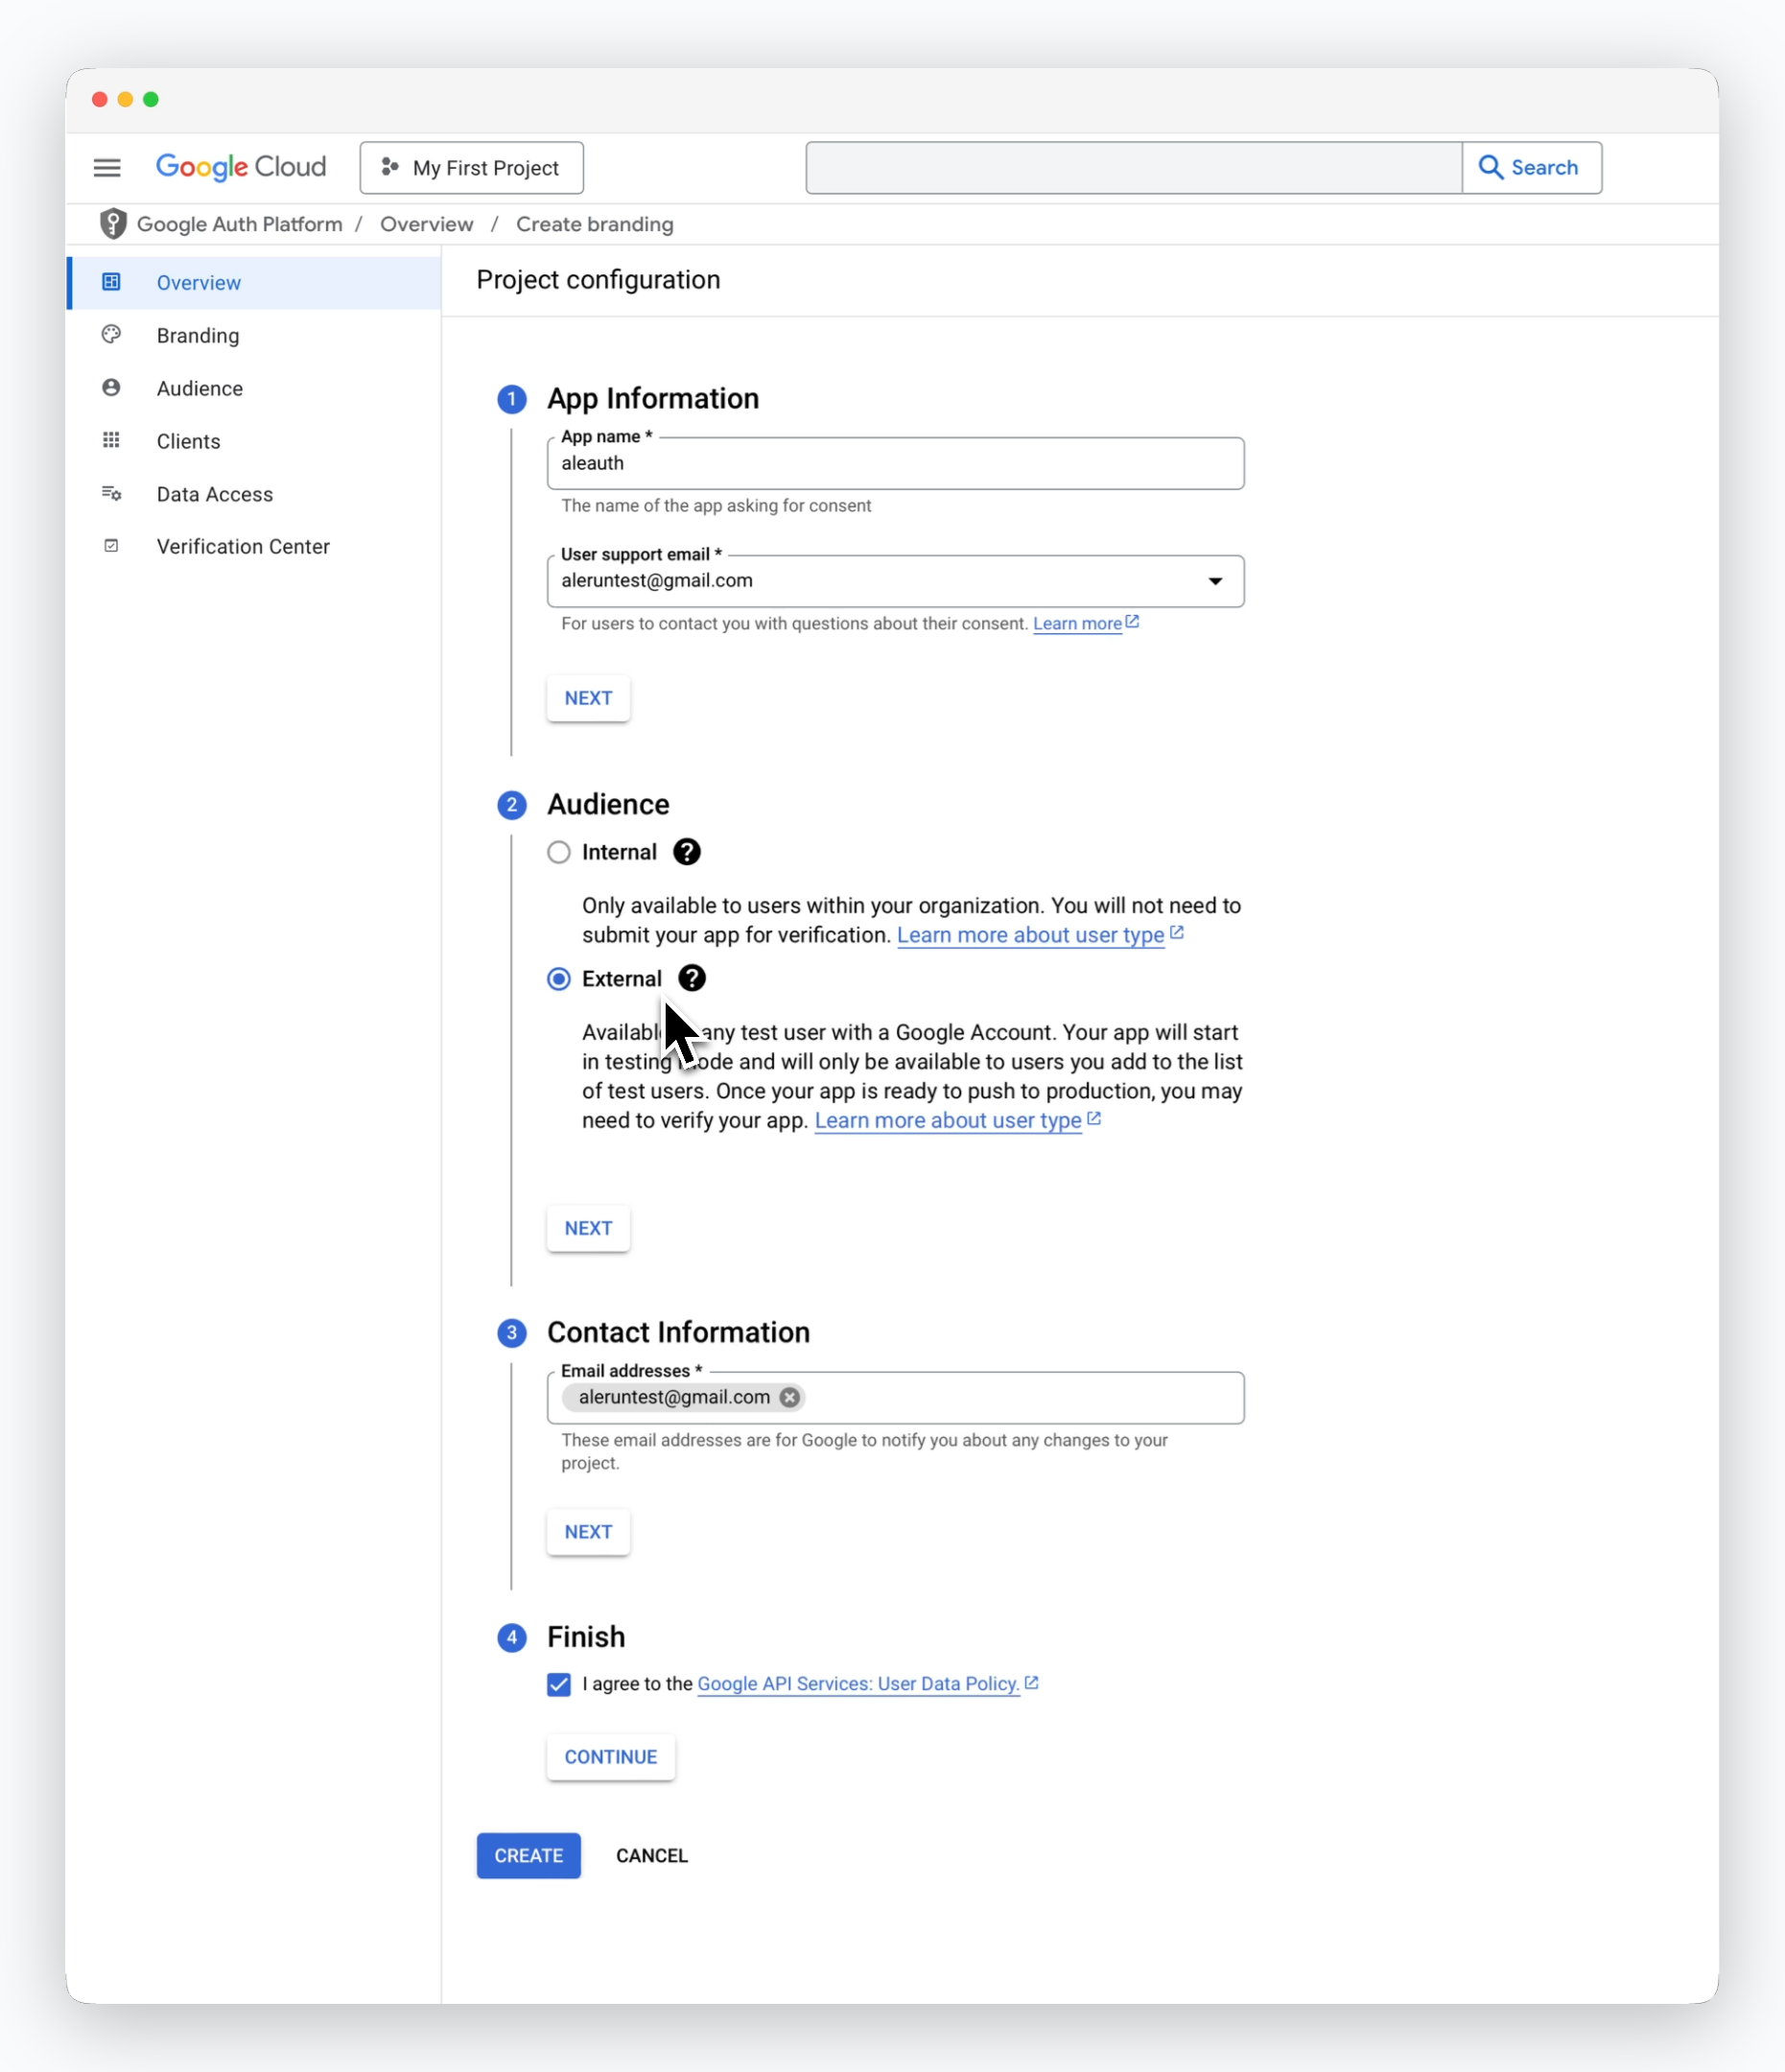Click the Search magnifier icon

(x=1491, y=167)
